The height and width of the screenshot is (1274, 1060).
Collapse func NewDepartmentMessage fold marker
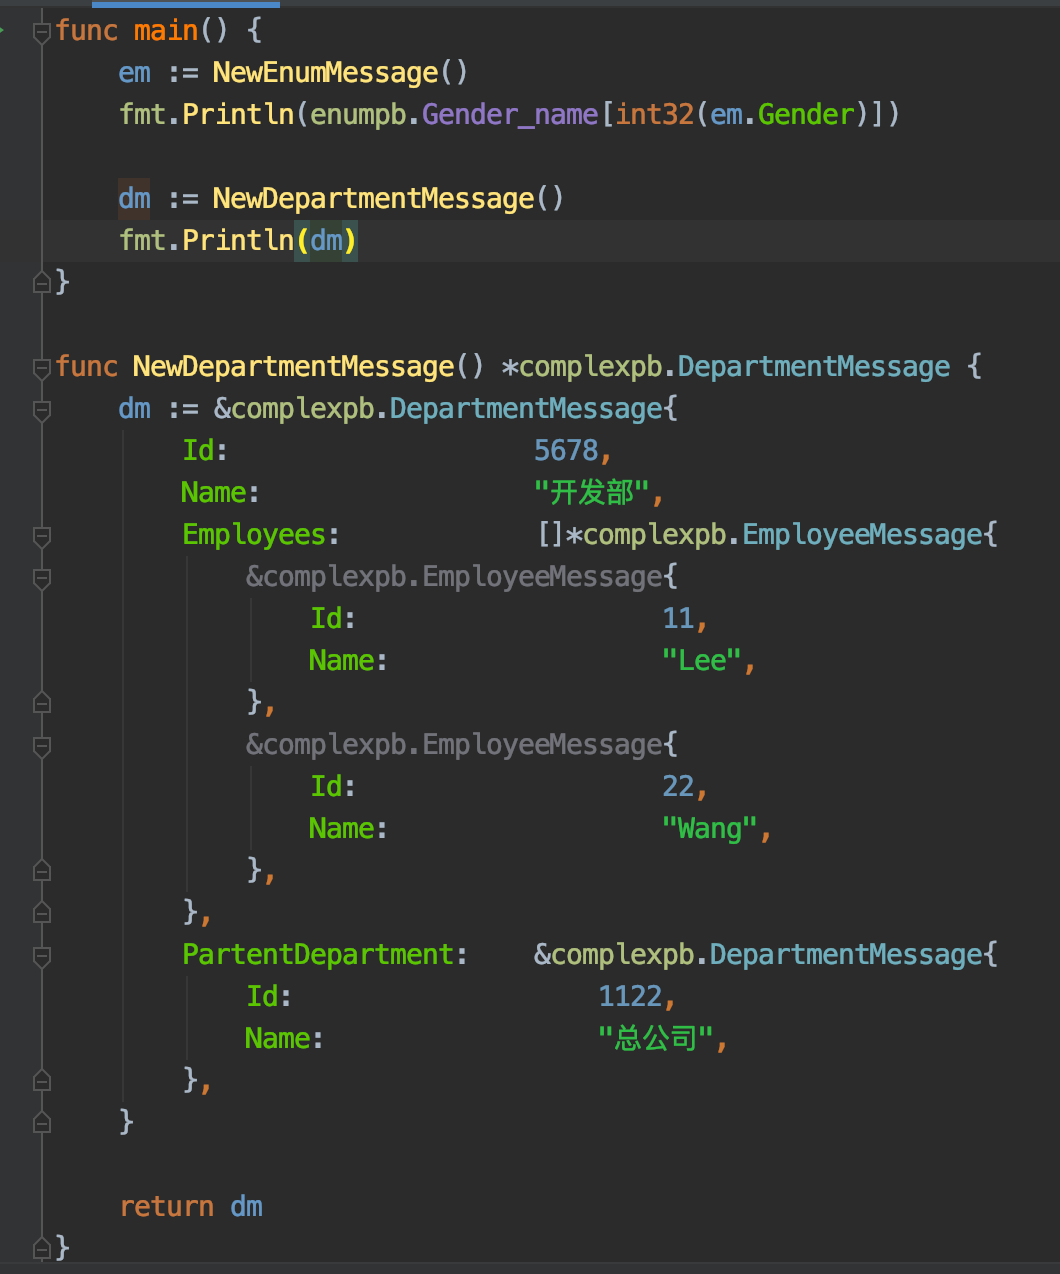[42, 368]
